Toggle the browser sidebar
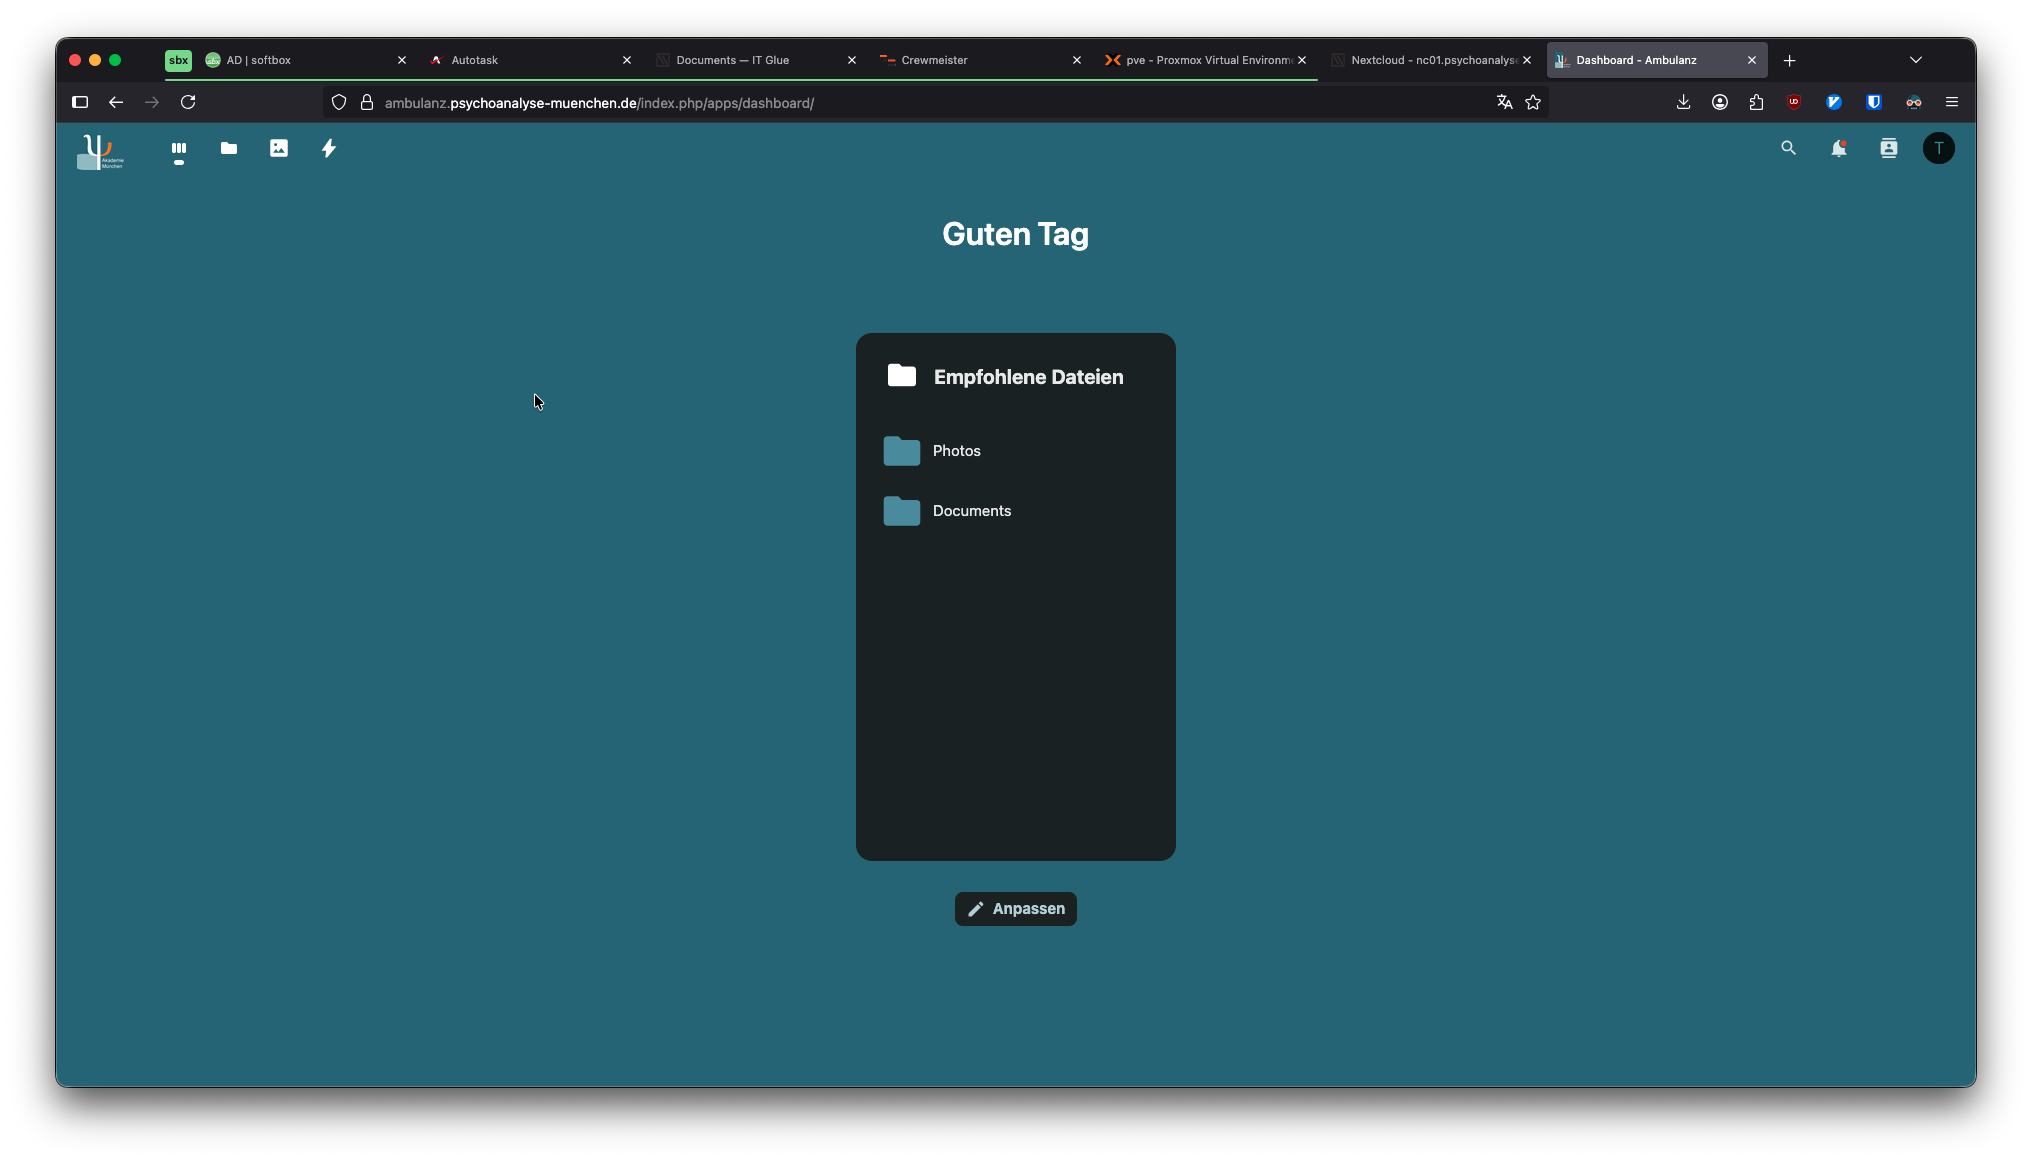The width and height of the screenshot is (2032, 1161). tap(80, 102)
